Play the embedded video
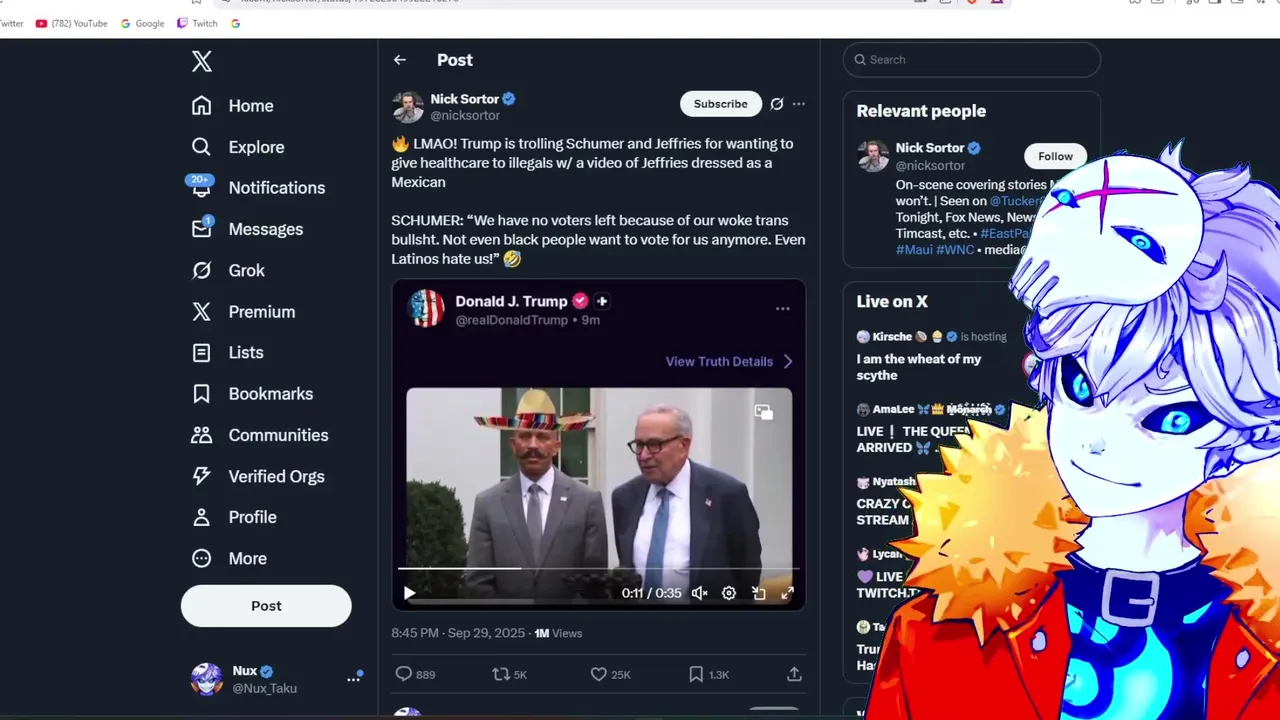 click(409, 593)
